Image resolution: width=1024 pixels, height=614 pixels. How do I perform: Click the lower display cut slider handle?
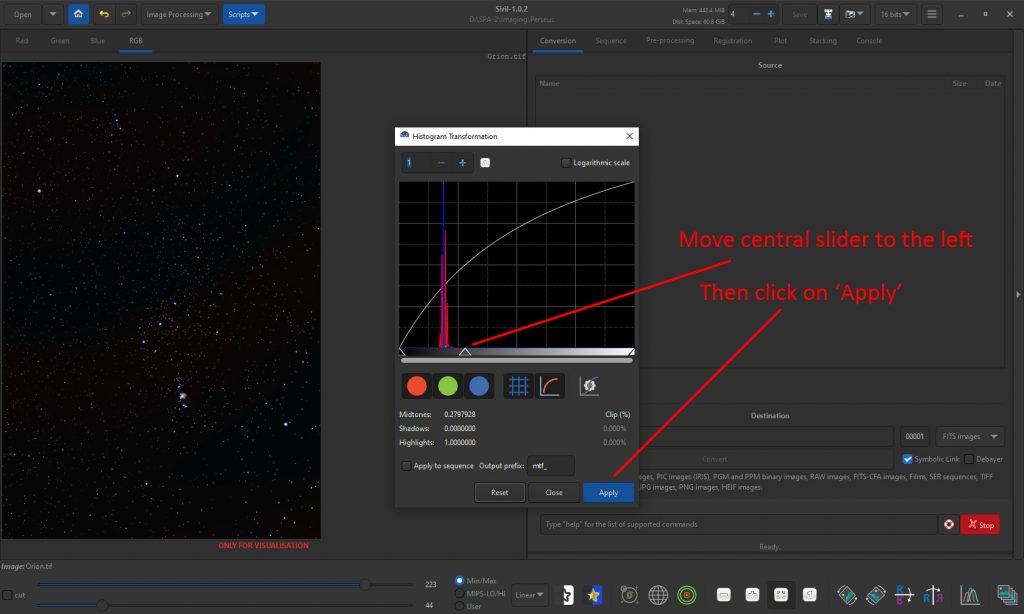click(103, 605)
